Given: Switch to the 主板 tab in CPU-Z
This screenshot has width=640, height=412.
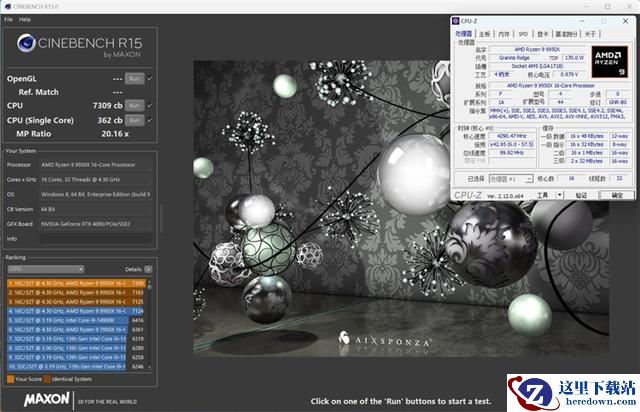Looking at the screenshot, I should tap(484, 34).
